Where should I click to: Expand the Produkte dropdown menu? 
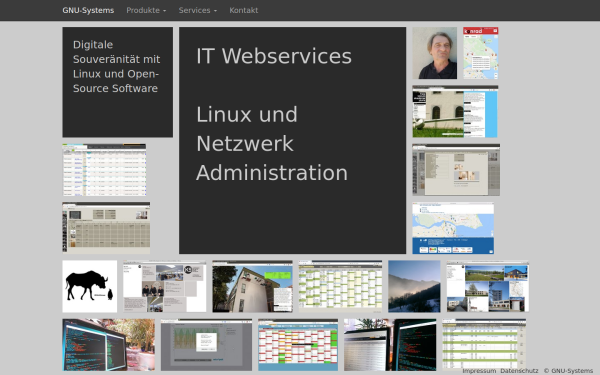(x=146, y=10)
